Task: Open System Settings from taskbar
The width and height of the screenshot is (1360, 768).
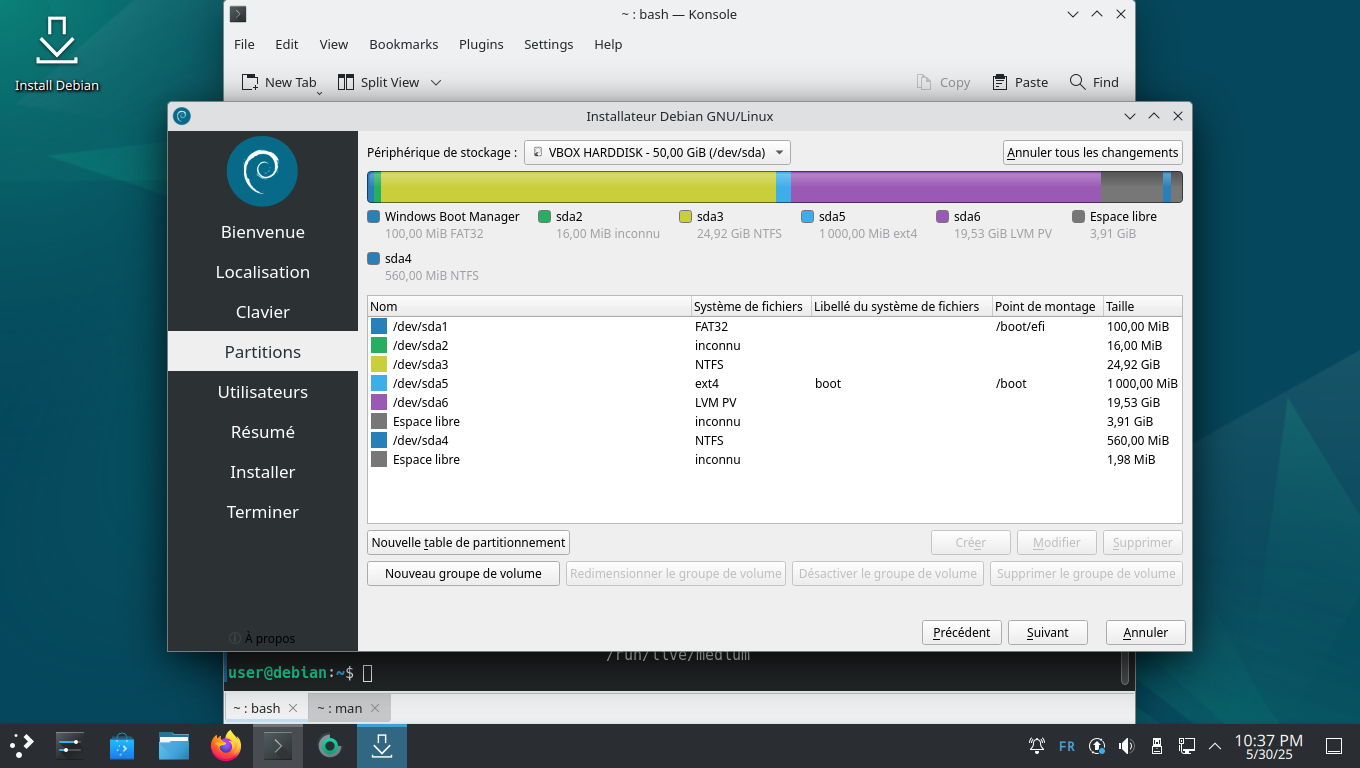Action: coord(70,745)
